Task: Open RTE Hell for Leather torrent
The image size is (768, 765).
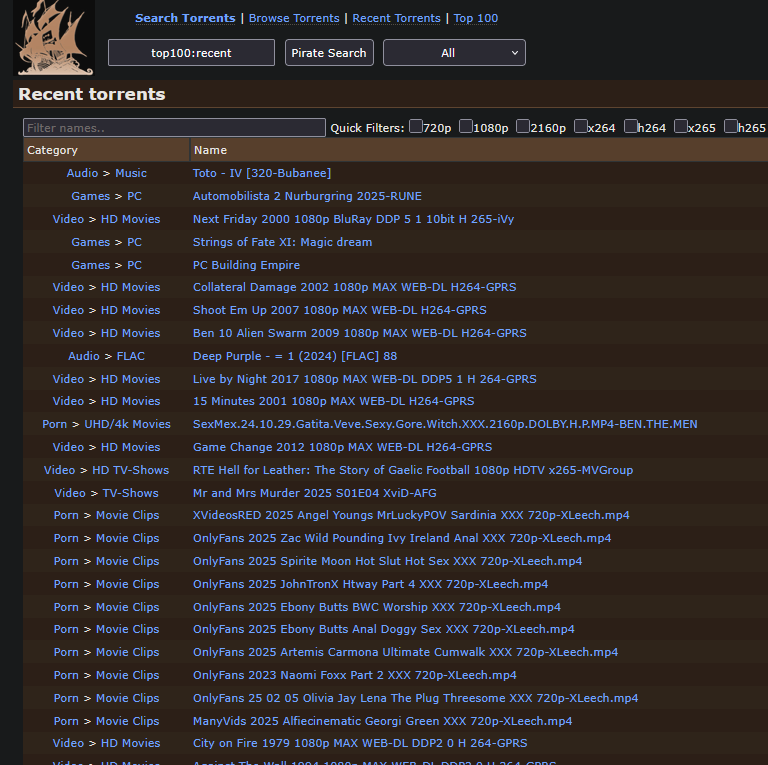Action: [413, 471]
